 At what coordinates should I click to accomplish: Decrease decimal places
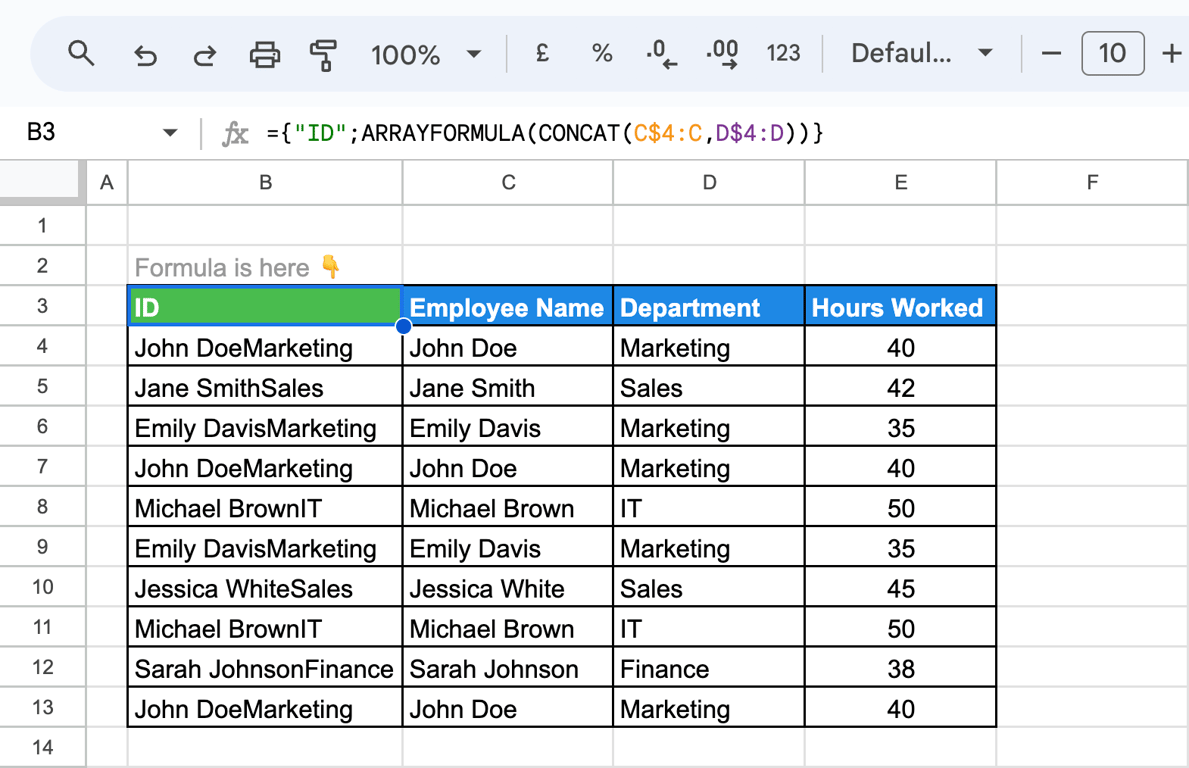click(x=661, y=55)
